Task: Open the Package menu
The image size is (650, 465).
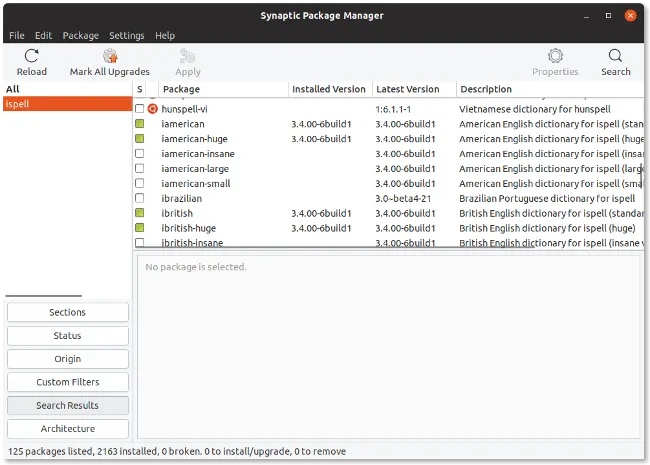Action: [80, 36]
